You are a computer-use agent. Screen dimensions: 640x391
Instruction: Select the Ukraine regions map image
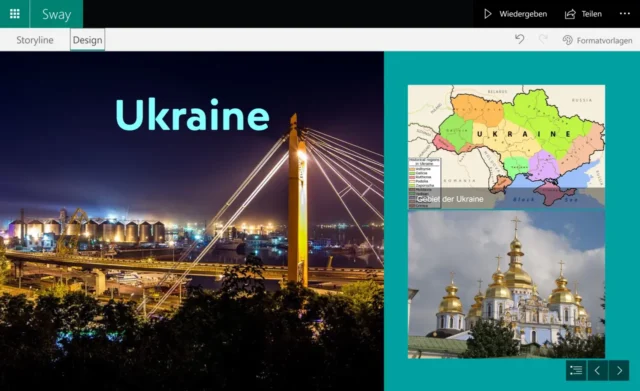tap(506, 147)
